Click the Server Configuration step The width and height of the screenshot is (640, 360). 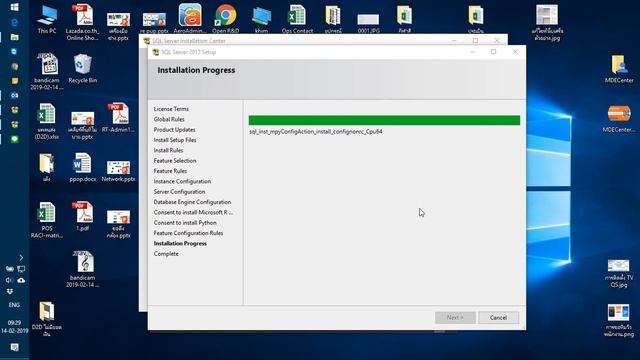179,192
